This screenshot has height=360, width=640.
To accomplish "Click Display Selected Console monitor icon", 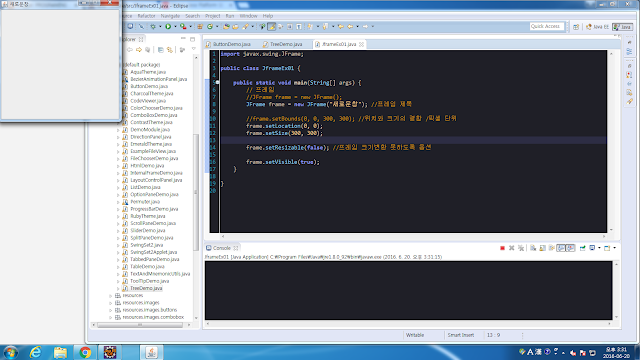I will click(592, 248).
